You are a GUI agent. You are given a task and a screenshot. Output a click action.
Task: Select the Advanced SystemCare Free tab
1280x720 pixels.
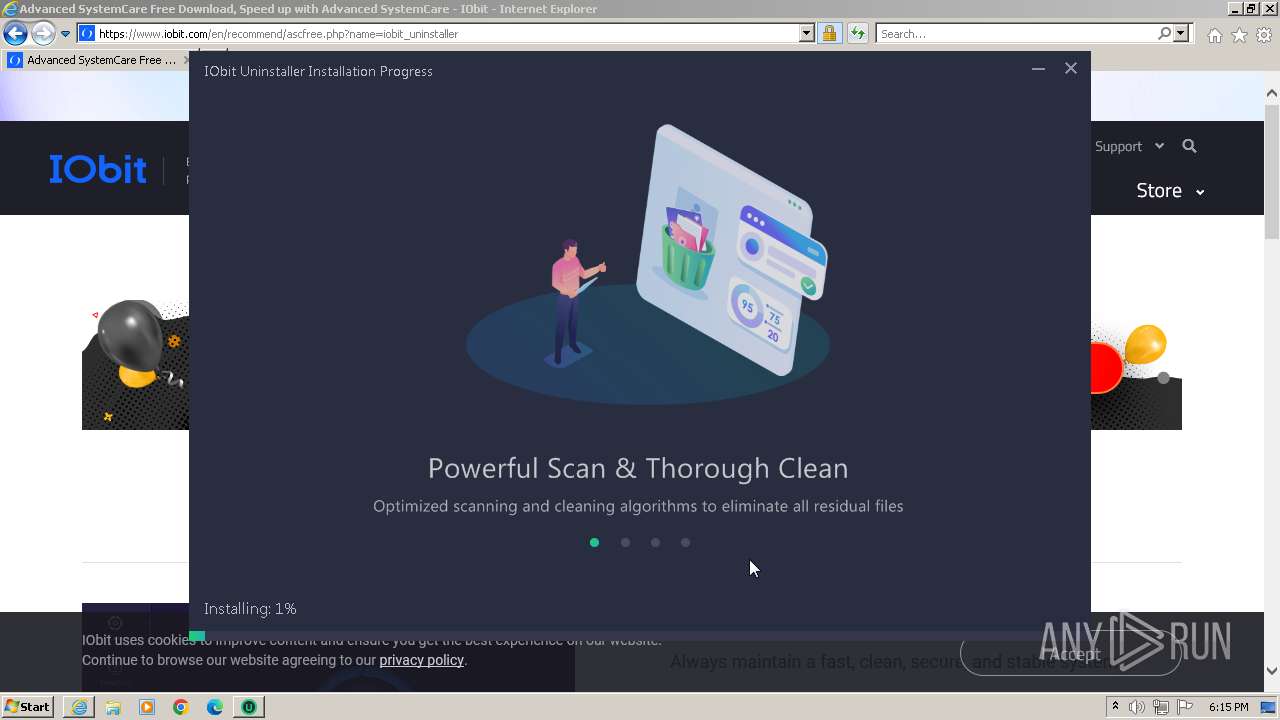pos(95,60)
